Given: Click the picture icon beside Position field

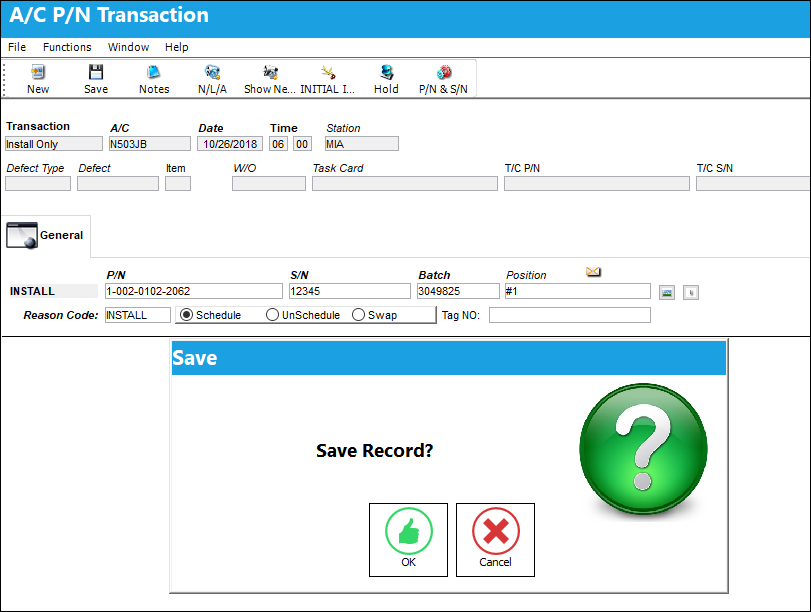Looking at the screenshot, I should pos(667,292).
